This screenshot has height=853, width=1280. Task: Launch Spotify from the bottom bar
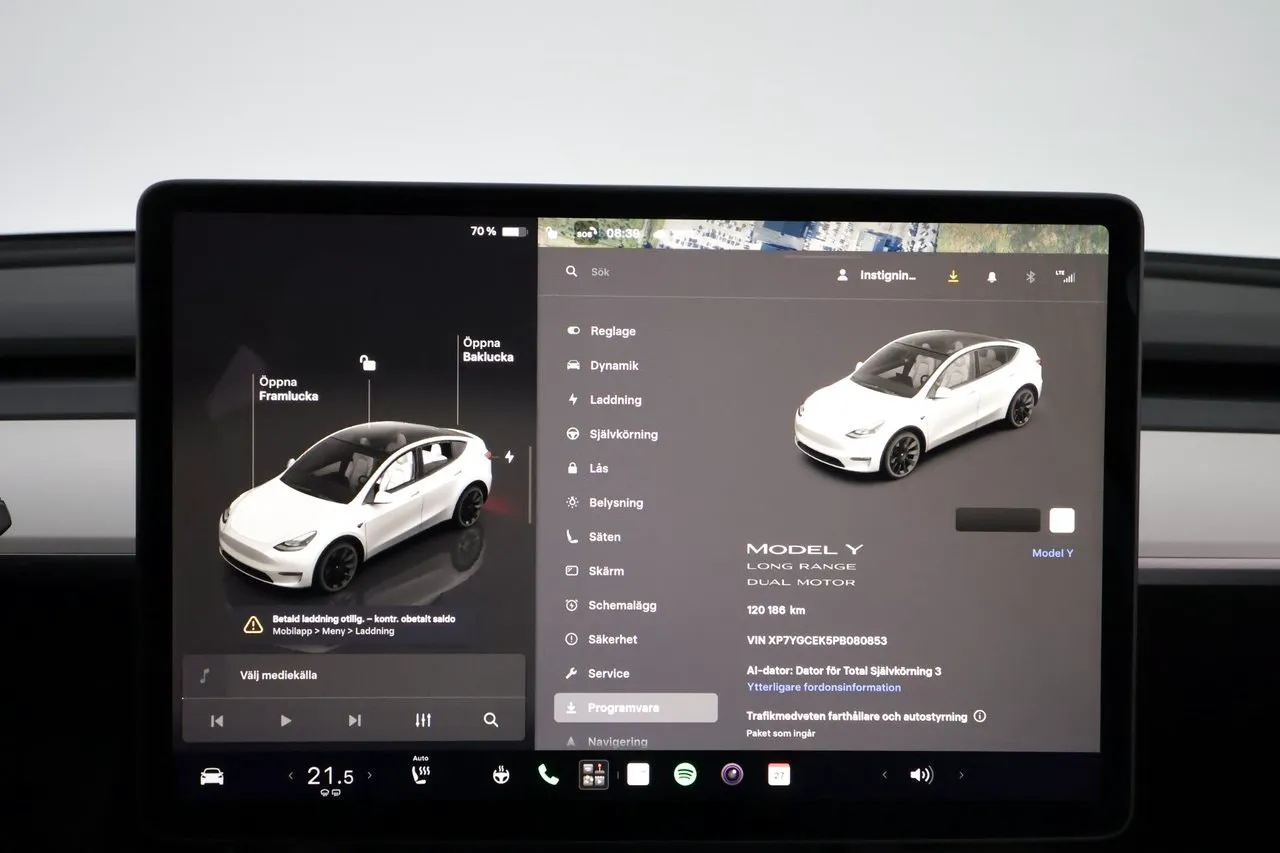tap(685, 774)
